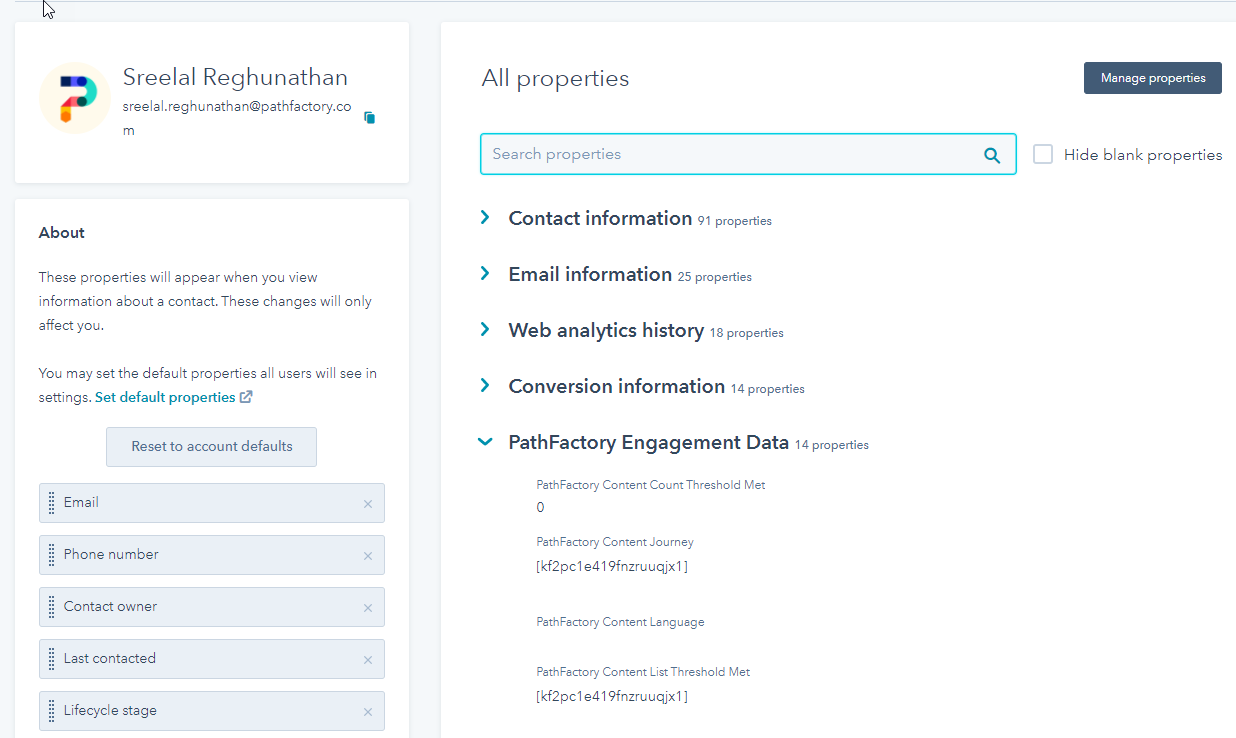The image size is (1236, 738).
Task: Follow the Set default properties link
Action: coord(173,397)
